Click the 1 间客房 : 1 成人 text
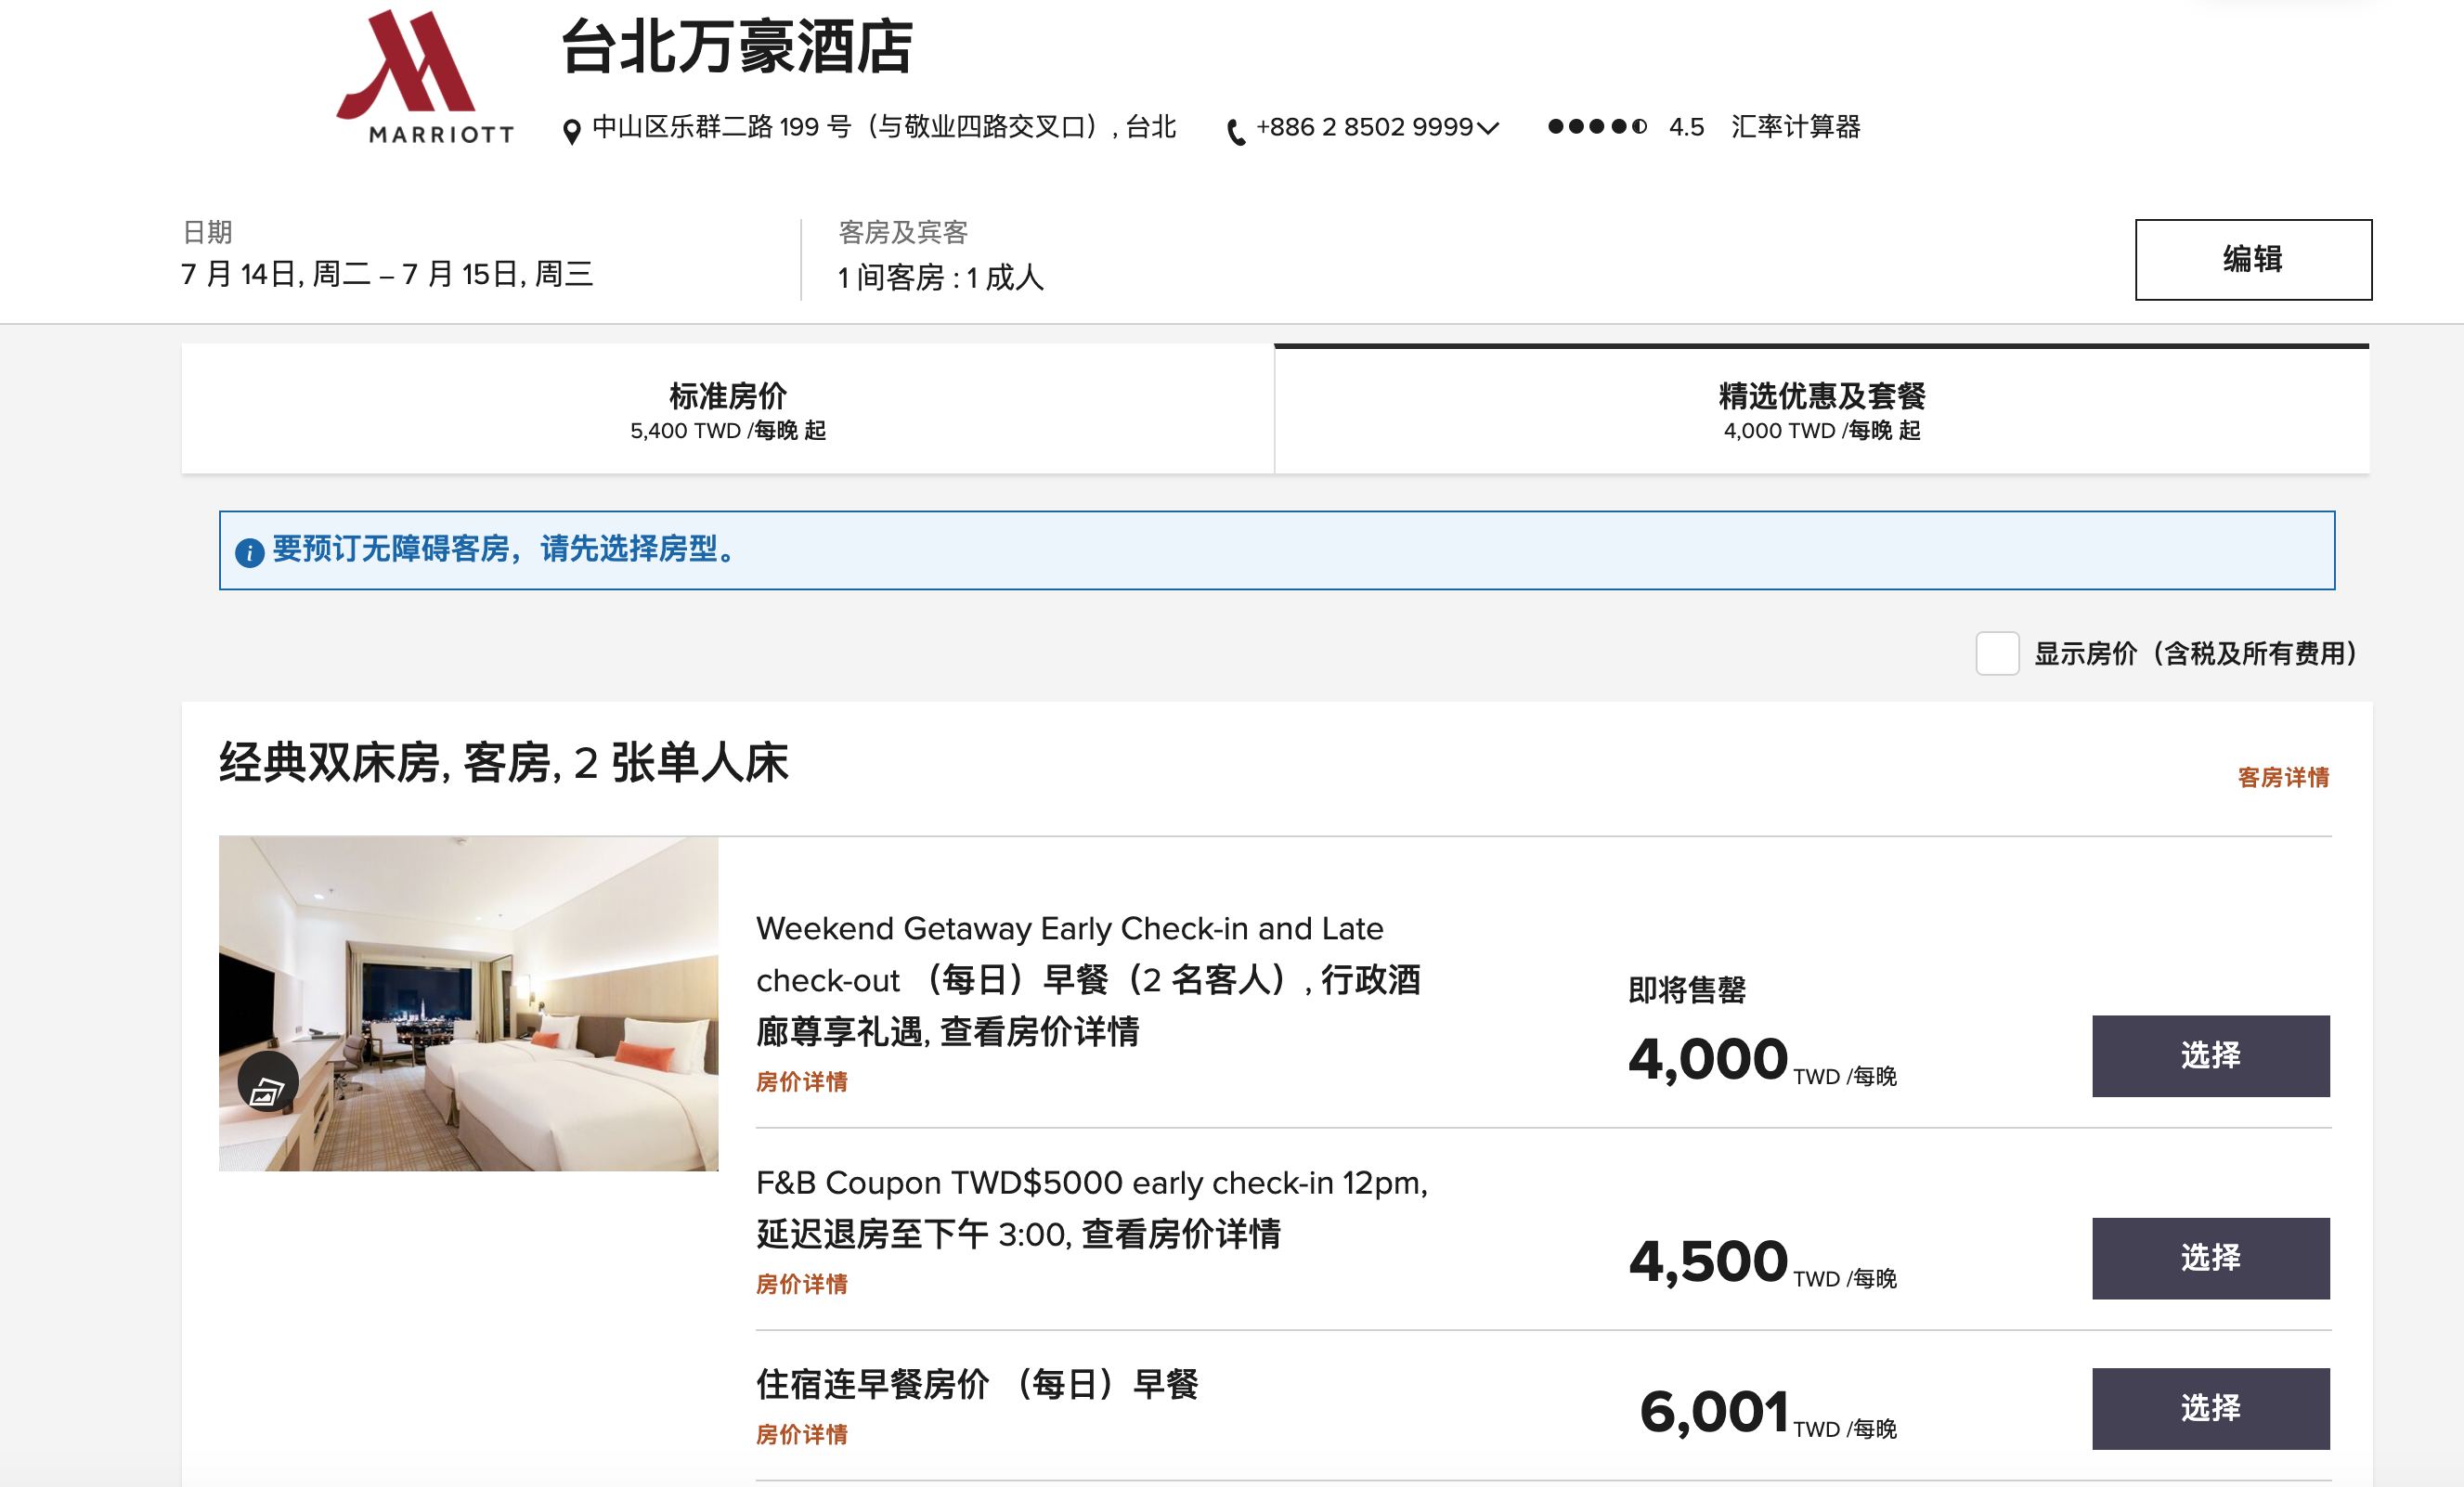 coord(940,277)
